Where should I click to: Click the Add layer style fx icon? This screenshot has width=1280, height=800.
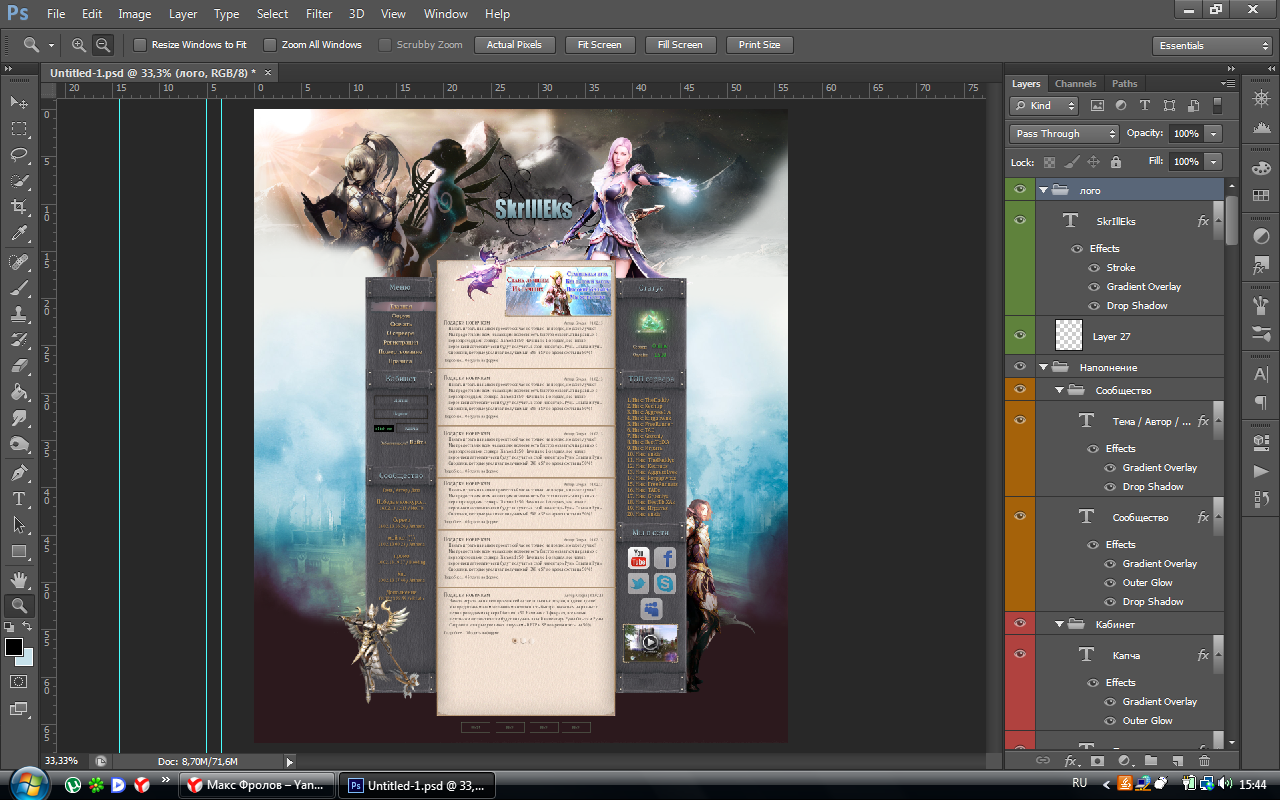pos(1070,760)
